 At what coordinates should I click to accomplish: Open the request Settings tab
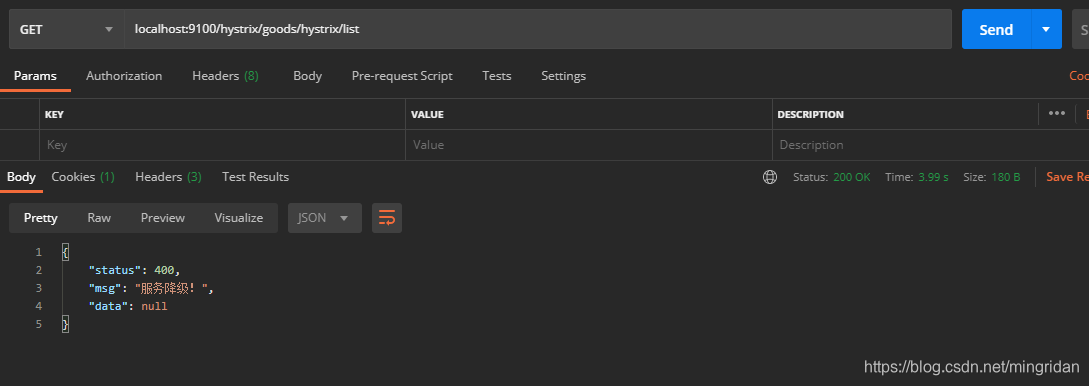point(563,76)
